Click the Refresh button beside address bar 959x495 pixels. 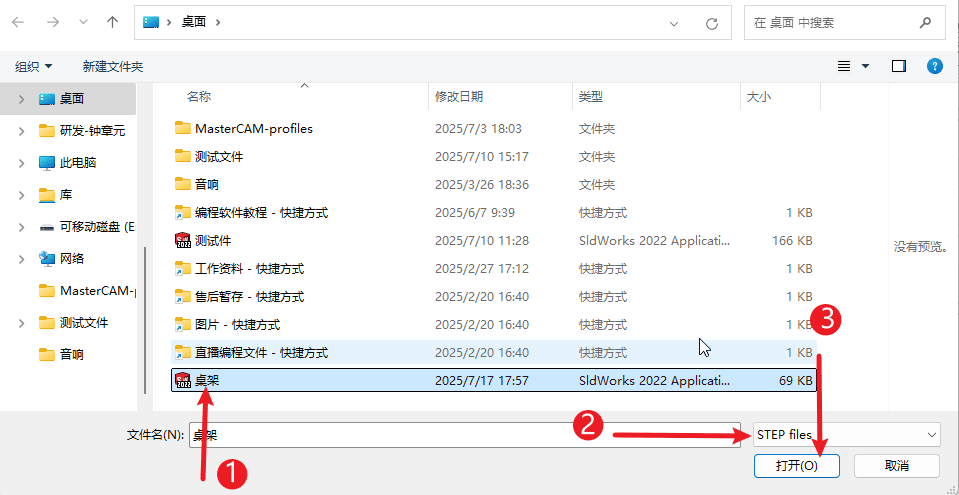click(x=711, y=22)
